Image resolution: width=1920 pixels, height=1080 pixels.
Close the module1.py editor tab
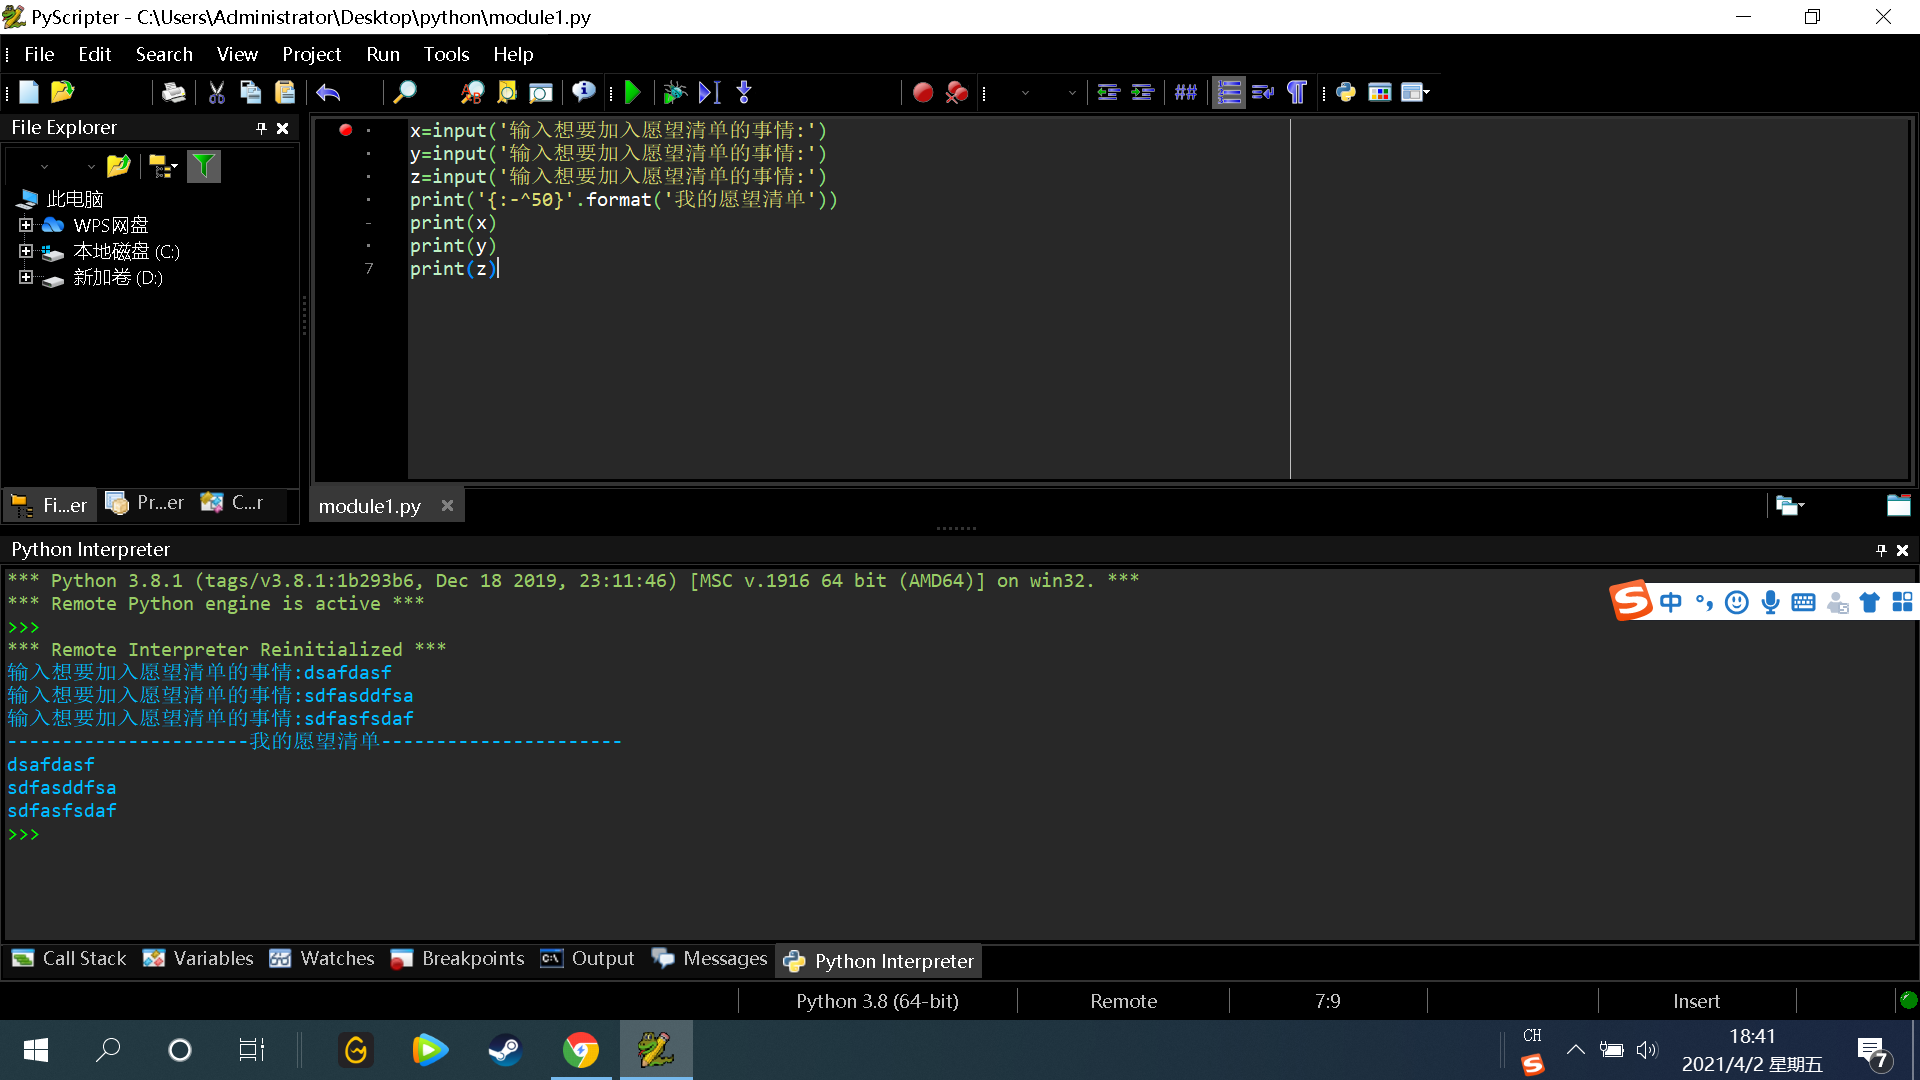447,506
